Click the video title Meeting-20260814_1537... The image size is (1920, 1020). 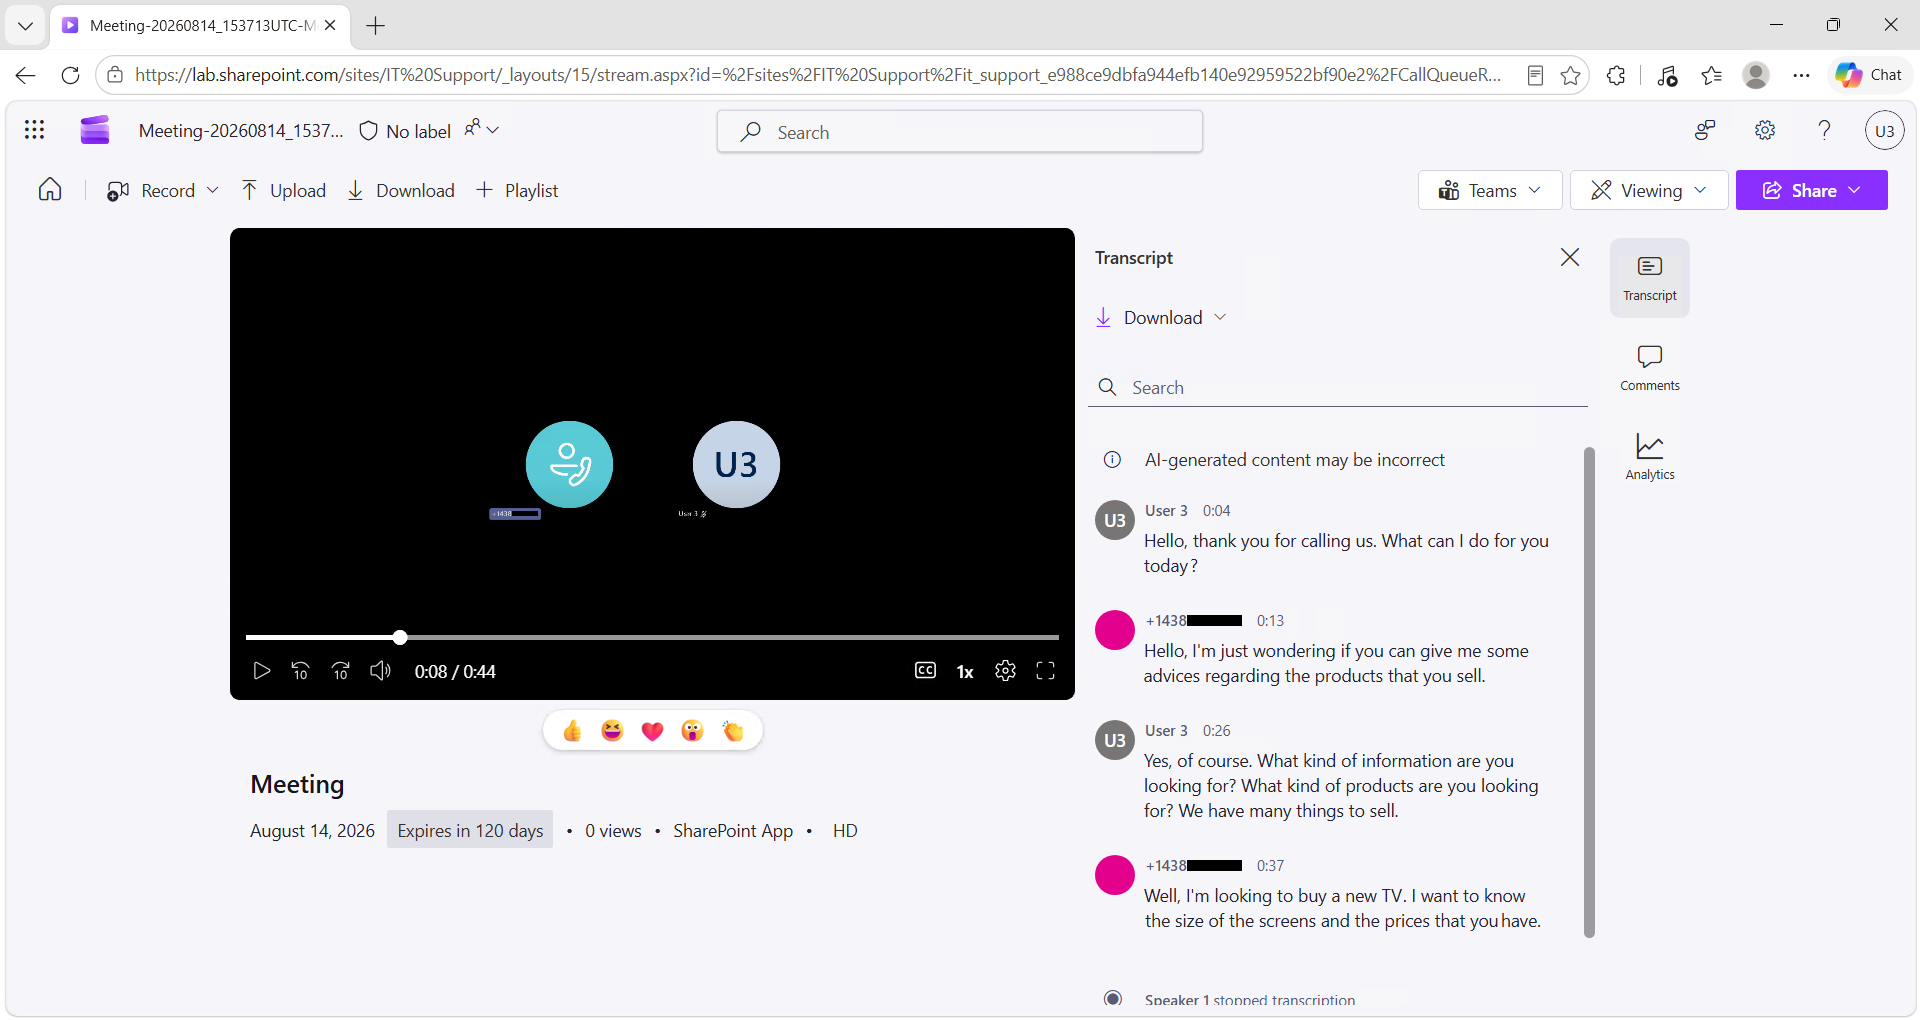(240, 131)
